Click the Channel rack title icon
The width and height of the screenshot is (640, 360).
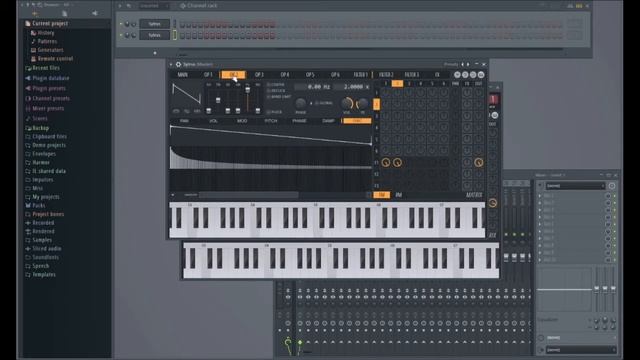183,6
